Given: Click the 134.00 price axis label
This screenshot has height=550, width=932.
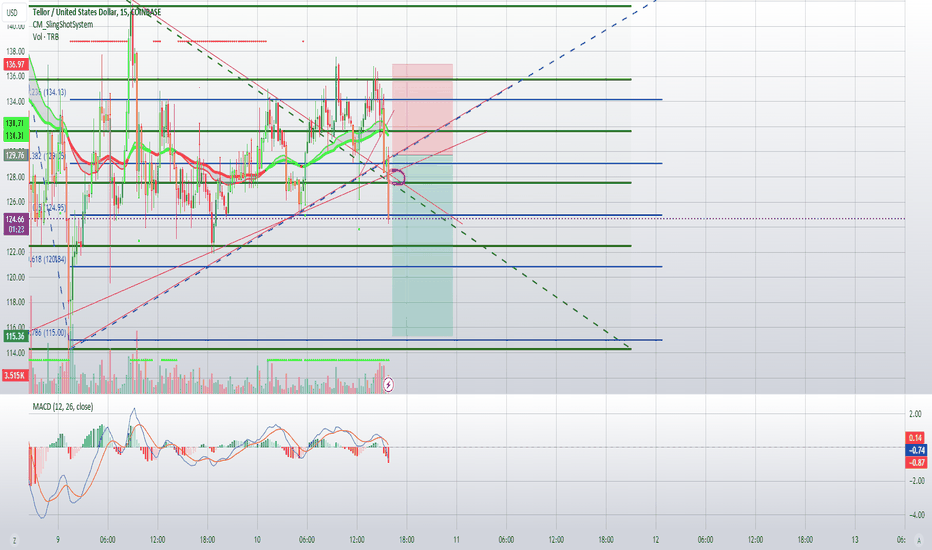Looking at the screenshot, I should pos(15,102).
